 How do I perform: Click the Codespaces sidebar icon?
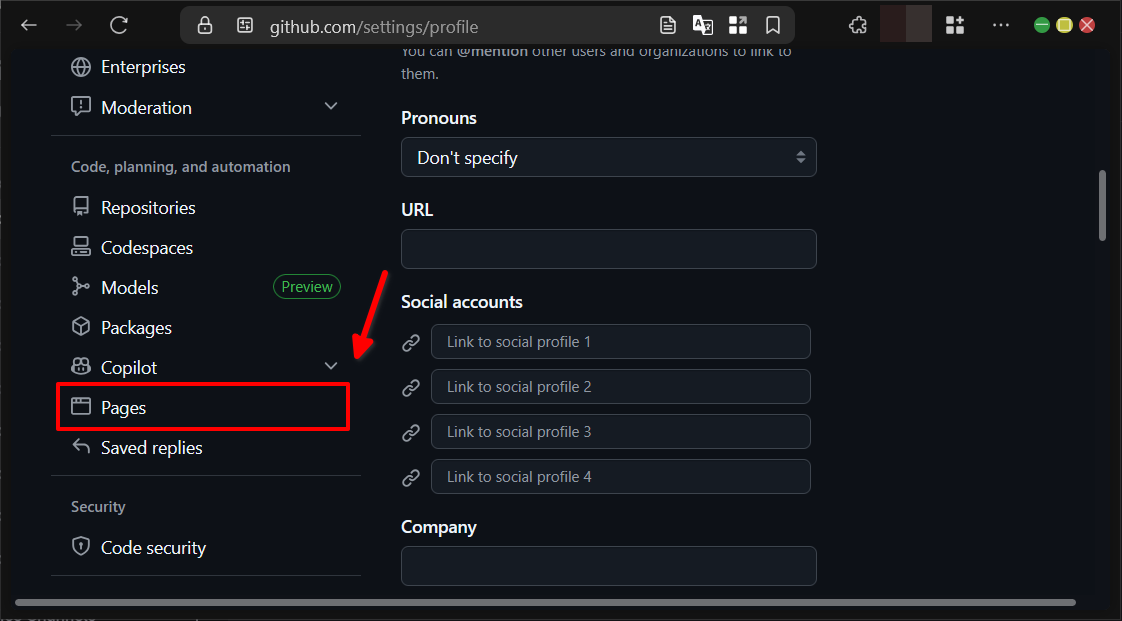click(80, 247)
